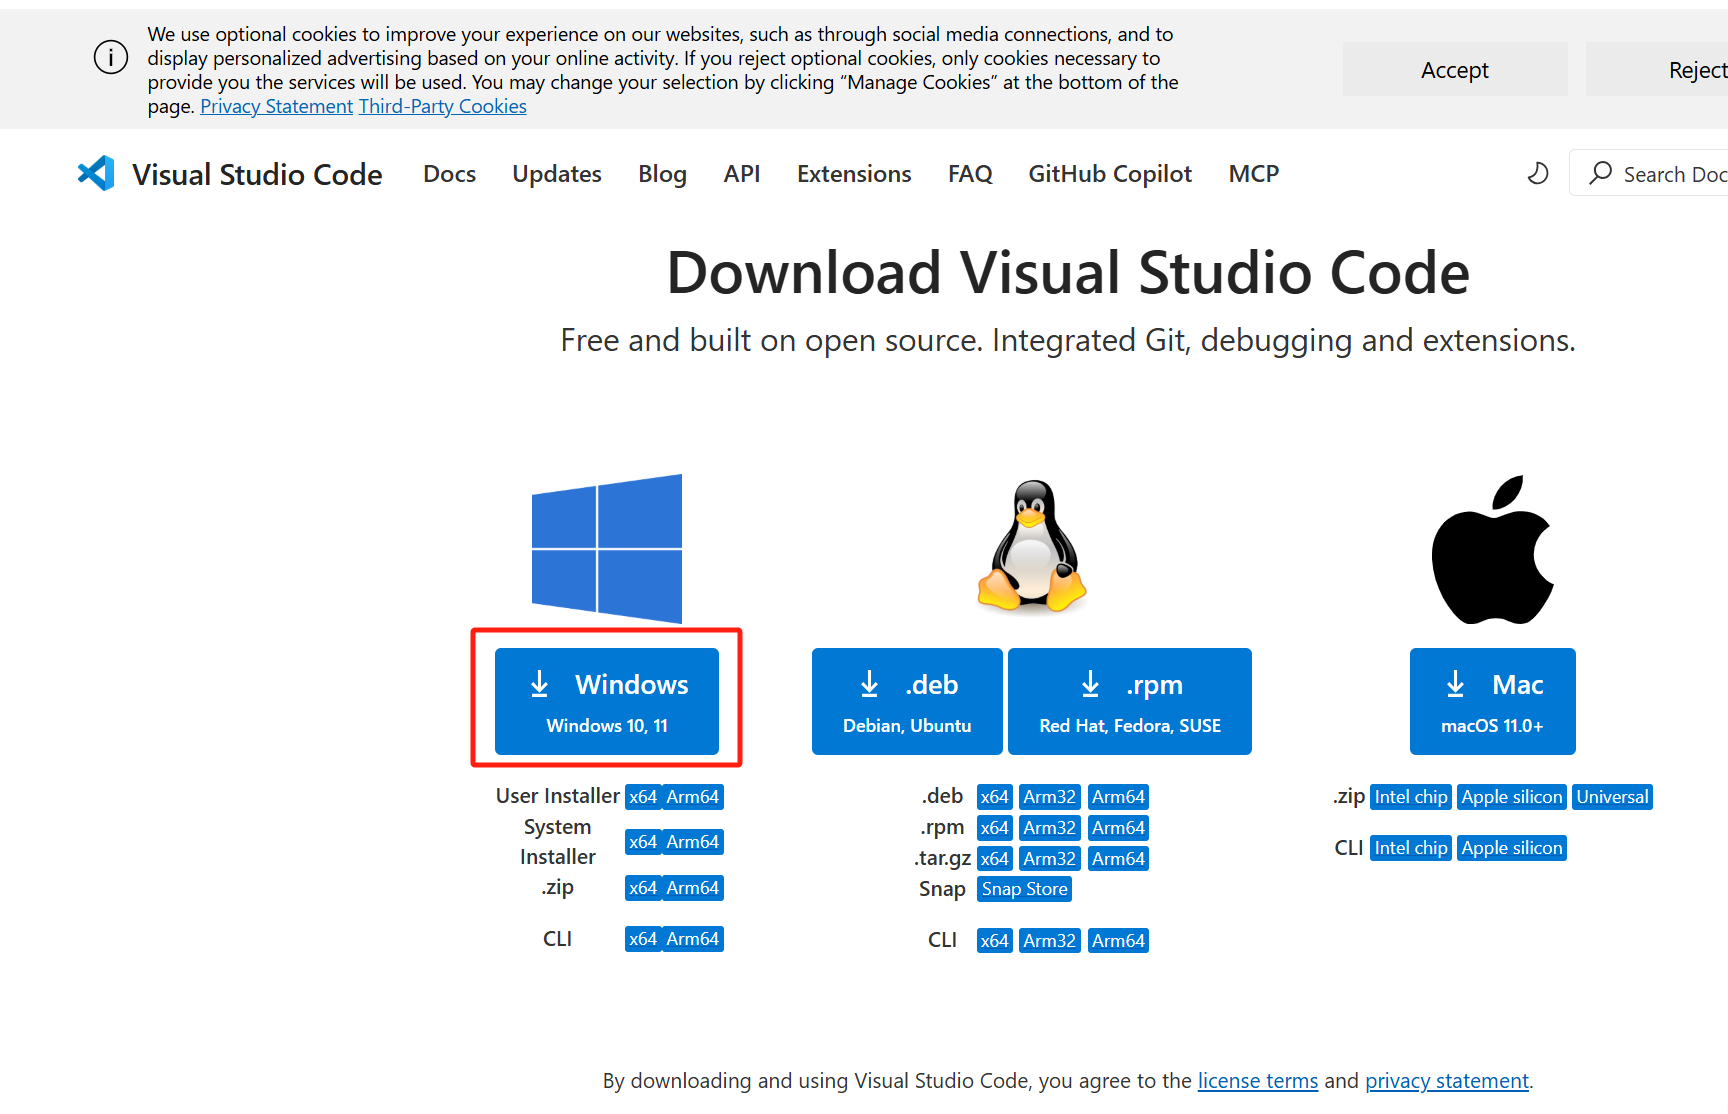The height and width of the screenshot is (1114, 1728).
Task: Click the download arrow on Mac button
Action: tap(1456, 684)
